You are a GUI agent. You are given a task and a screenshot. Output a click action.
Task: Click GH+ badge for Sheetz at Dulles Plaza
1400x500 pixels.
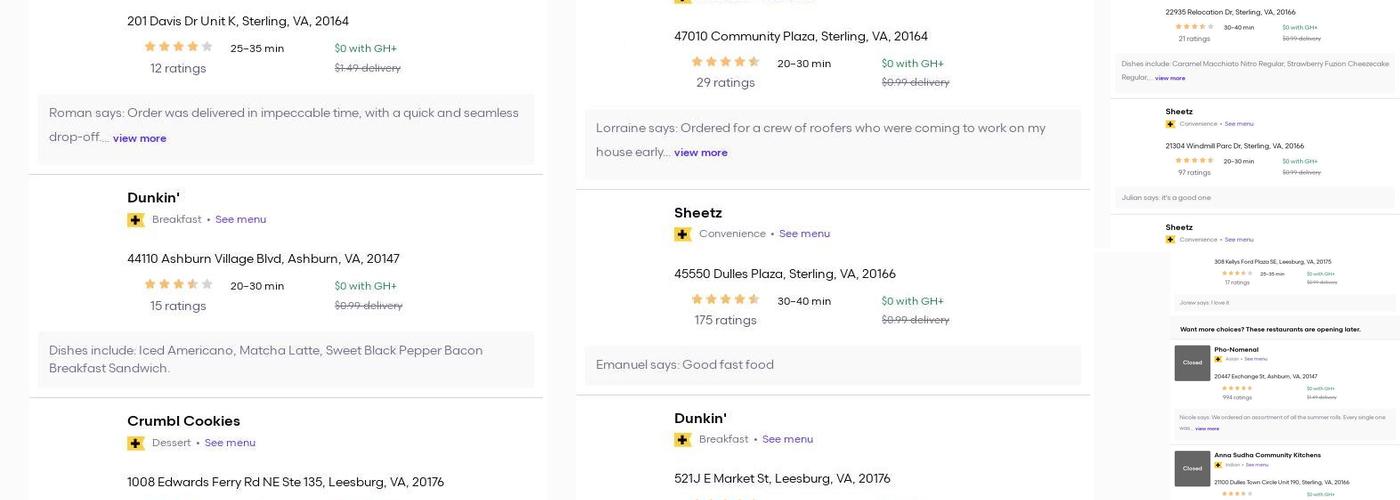(x=683, y=234)
